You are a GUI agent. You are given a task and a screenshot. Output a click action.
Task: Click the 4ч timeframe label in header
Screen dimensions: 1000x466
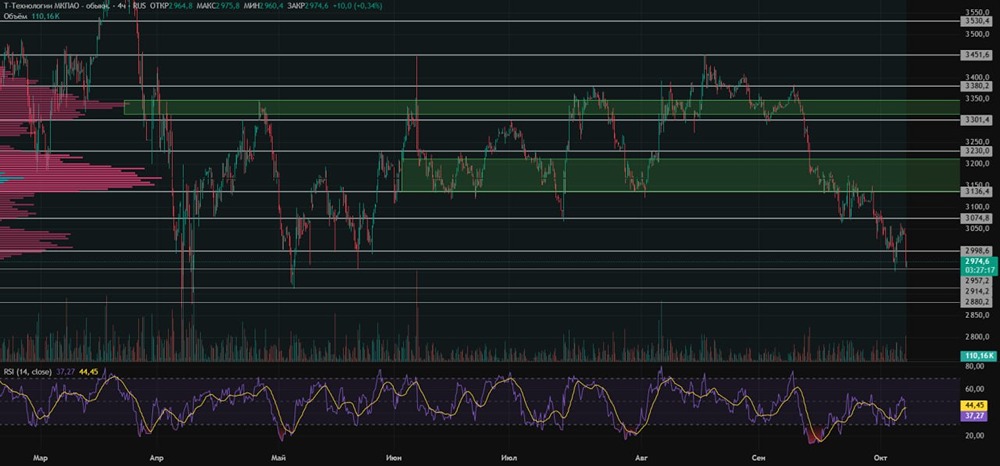[121, 6]
